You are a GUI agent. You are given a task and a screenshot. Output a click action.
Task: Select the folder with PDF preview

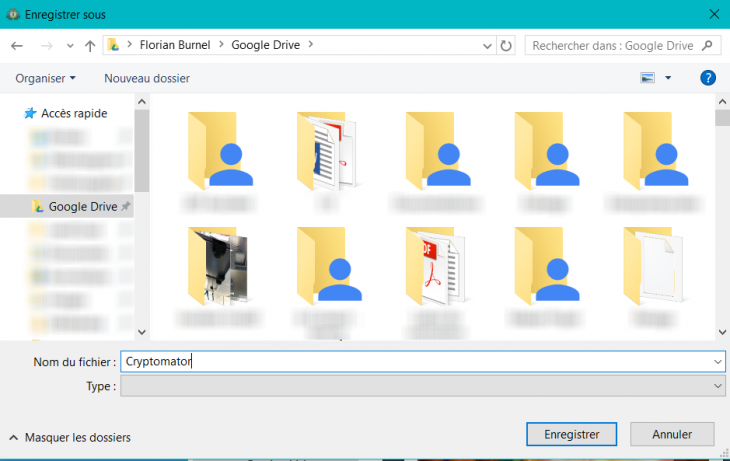pos(436,266)
